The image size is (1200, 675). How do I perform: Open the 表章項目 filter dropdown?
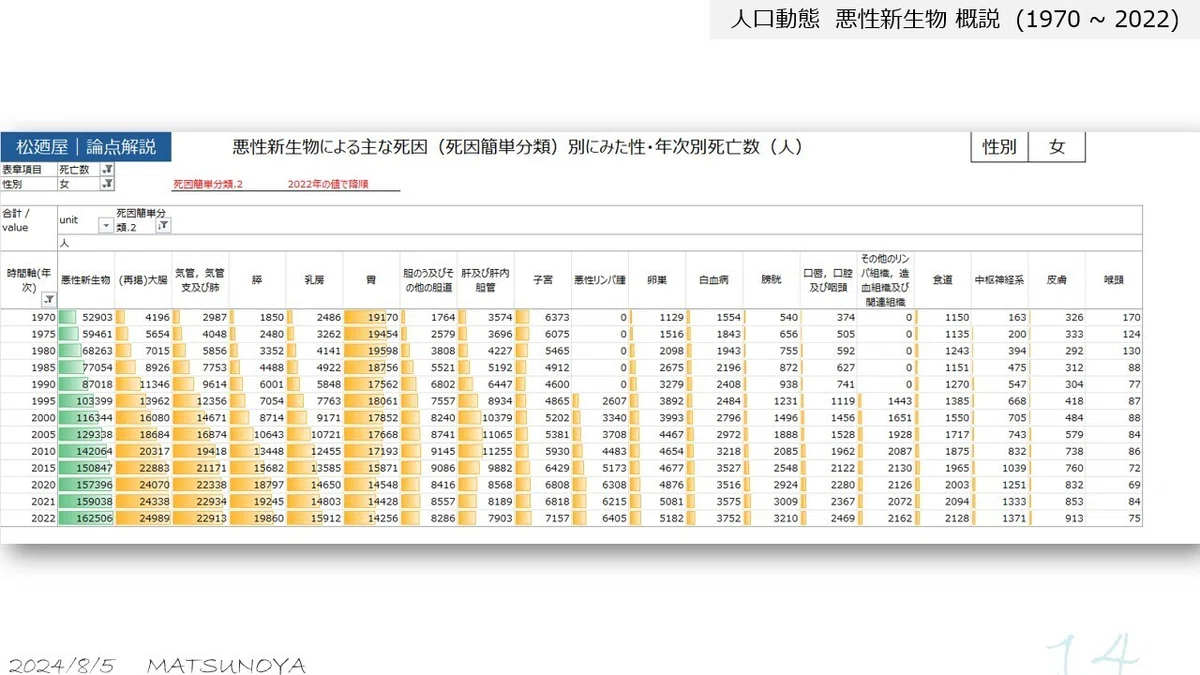click(108, 170)
